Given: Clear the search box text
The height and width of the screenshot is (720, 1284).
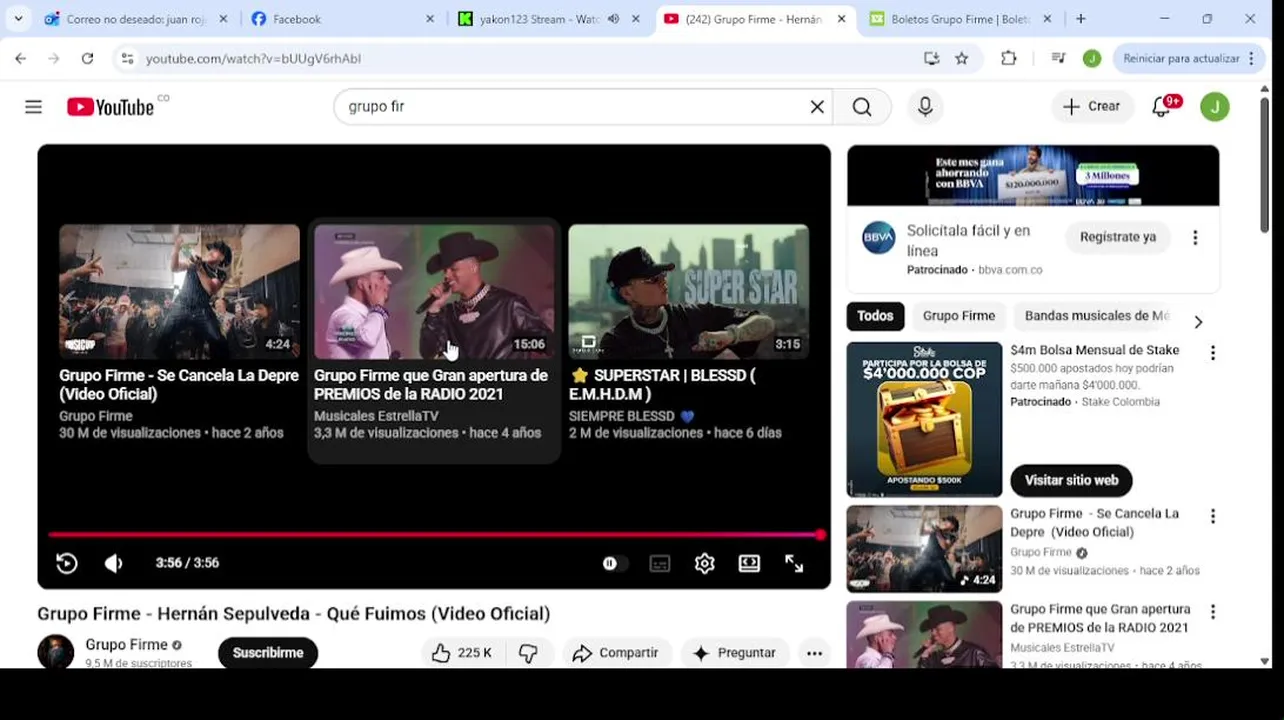Looking at the screenshot, I should (x=817, y=106).
